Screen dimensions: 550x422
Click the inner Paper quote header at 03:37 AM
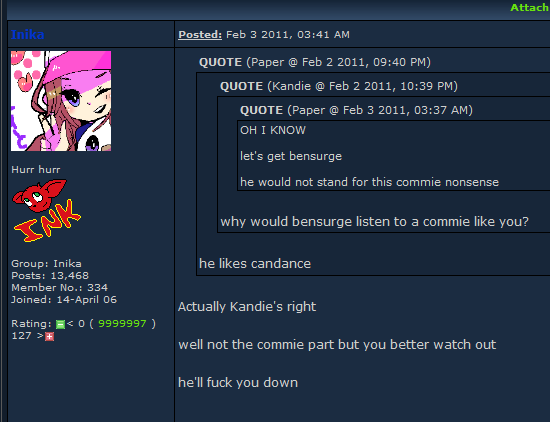click(356, 110)
